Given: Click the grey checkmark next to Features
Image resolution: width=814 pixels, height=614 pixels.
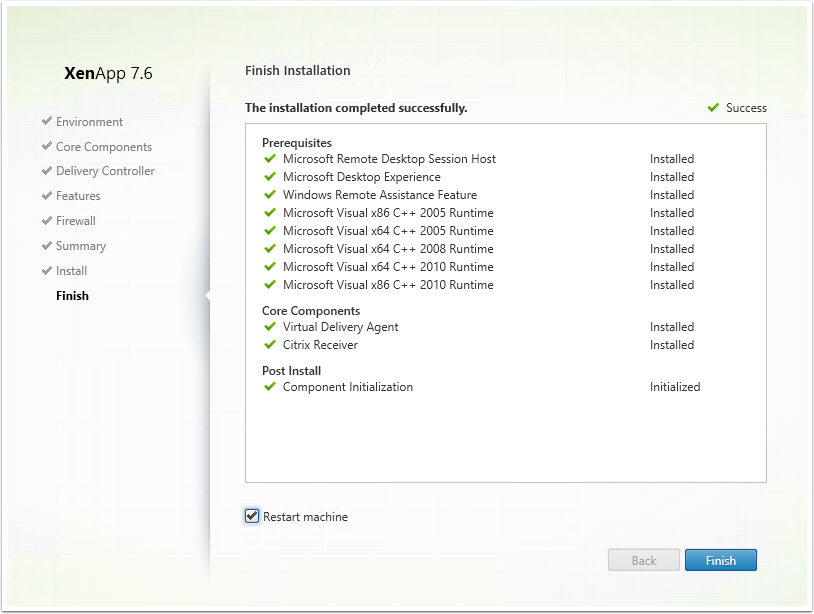Looking at the screenshot, I should (47, 195).
